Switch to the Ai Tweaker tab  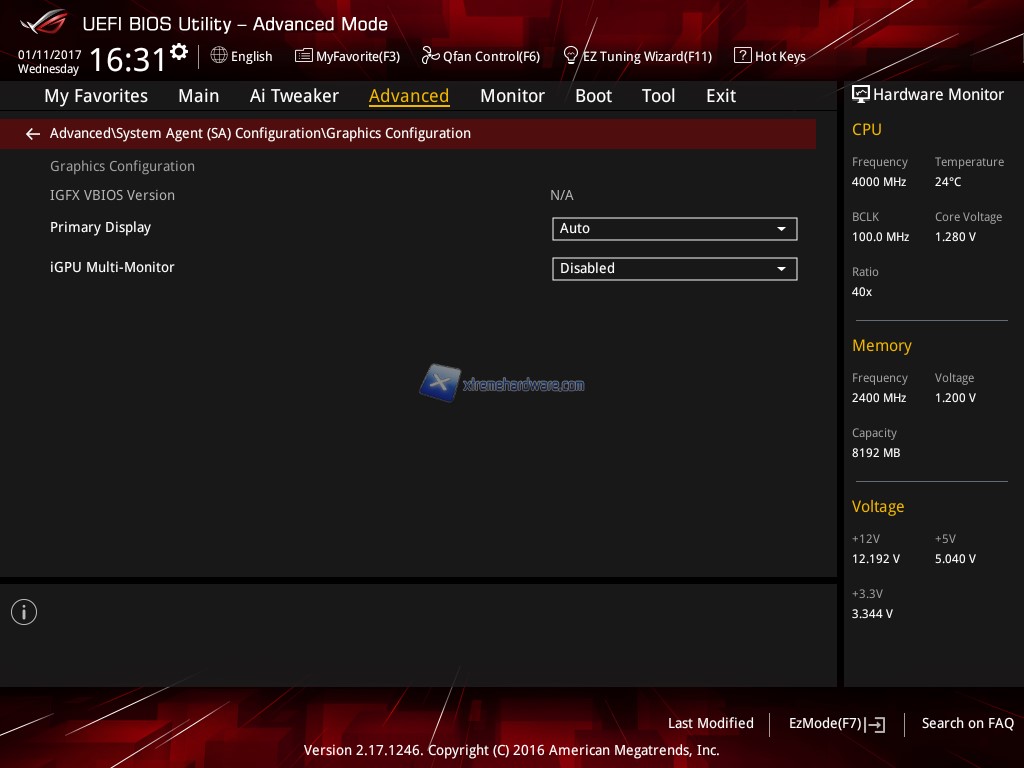pos(294,96)
